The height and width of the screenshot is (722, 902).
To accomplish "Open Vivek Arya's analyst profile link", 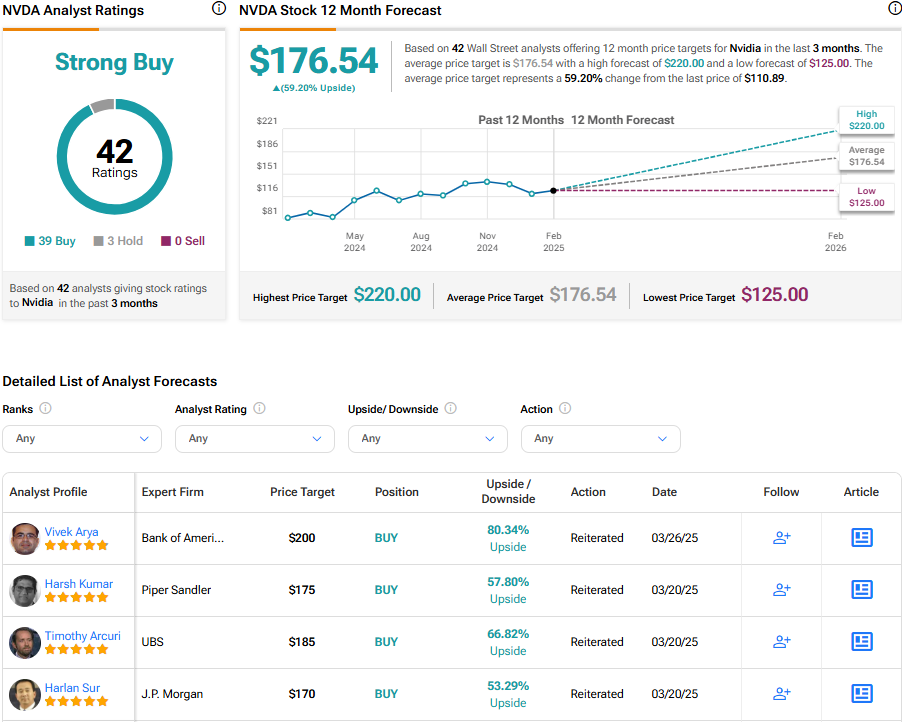I will [71, 532].
